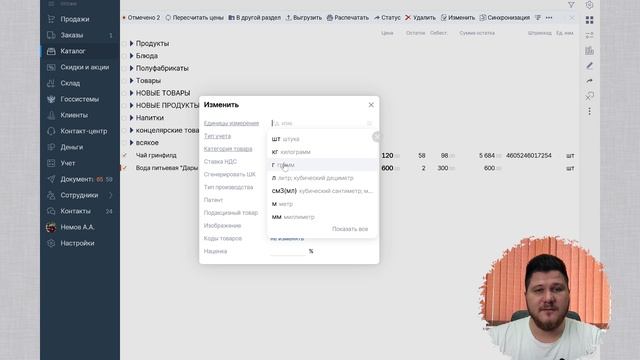Uncheck Чай гринфилд row checkbox

point(124,155)
